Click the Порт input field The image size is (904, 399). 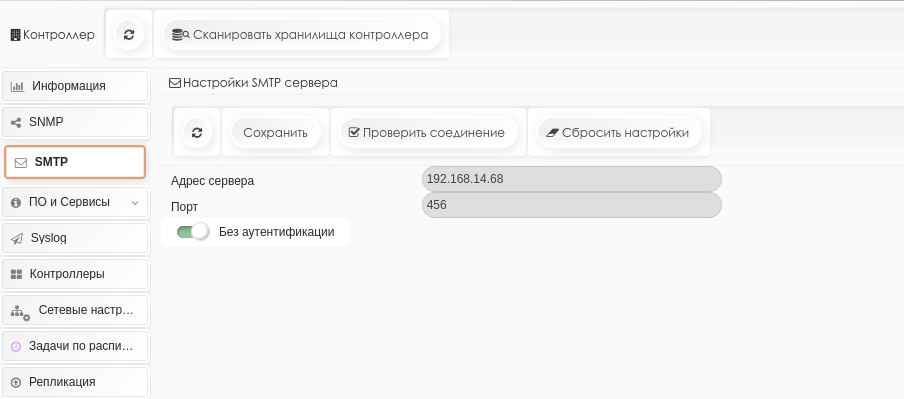point(571,205)
